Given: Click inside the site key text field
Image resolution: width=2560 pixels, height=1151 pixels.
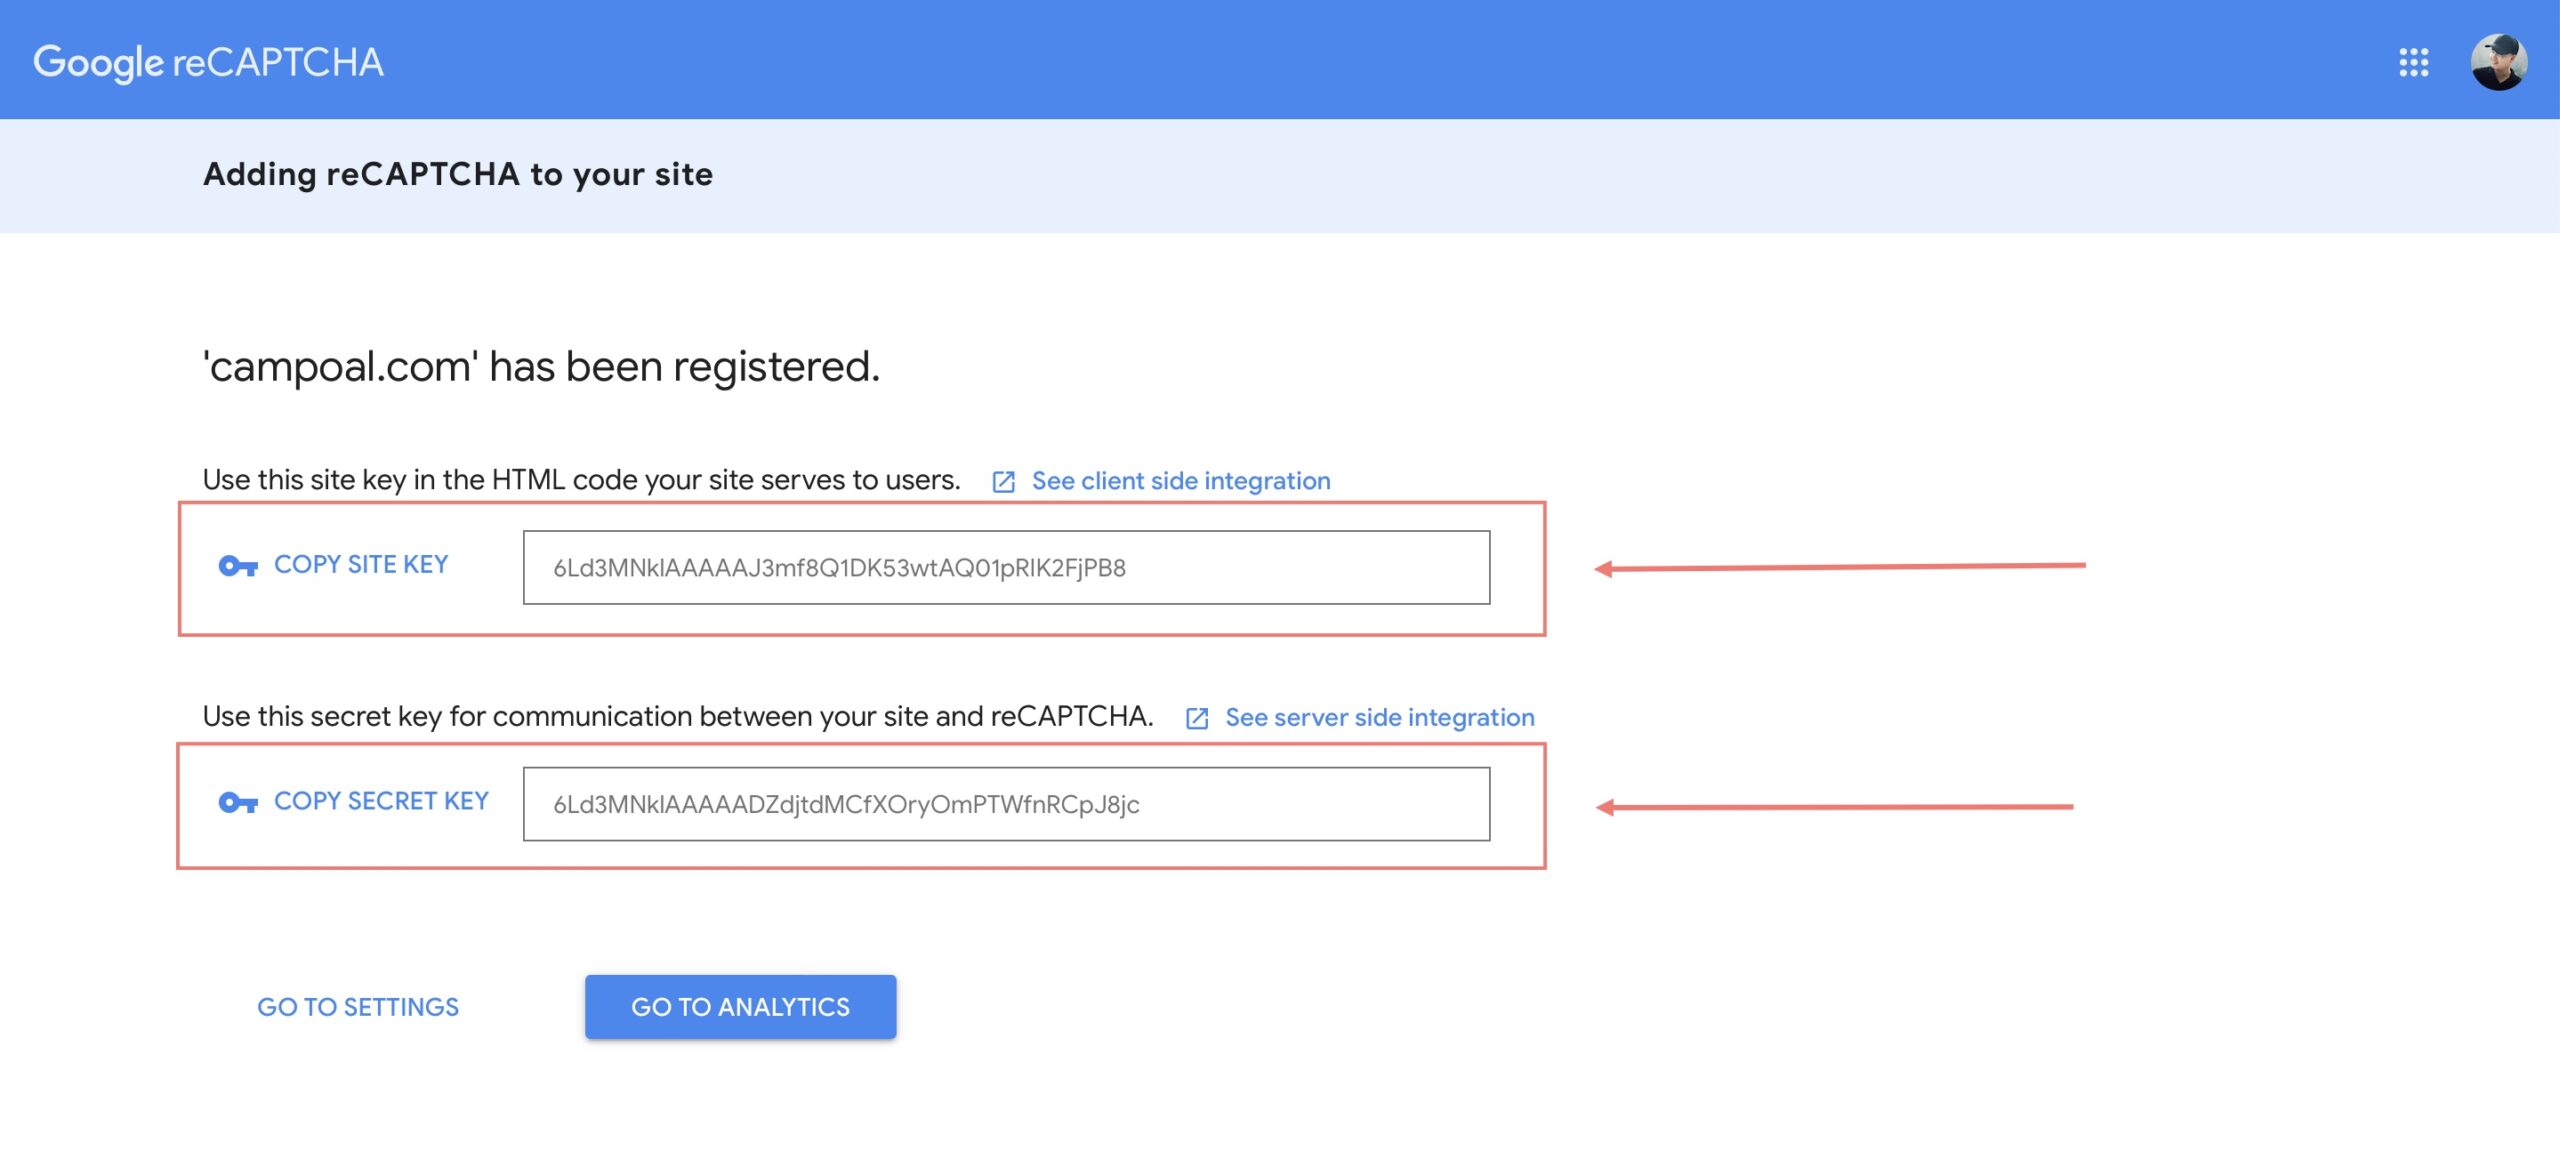Looking at the screenshot, I should coord(1005,567).
